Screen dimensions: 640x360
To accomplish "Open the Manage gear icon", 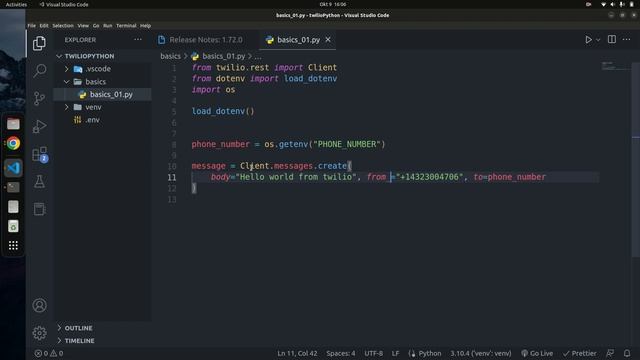I will pyautogui.click(x=39, y=333).
